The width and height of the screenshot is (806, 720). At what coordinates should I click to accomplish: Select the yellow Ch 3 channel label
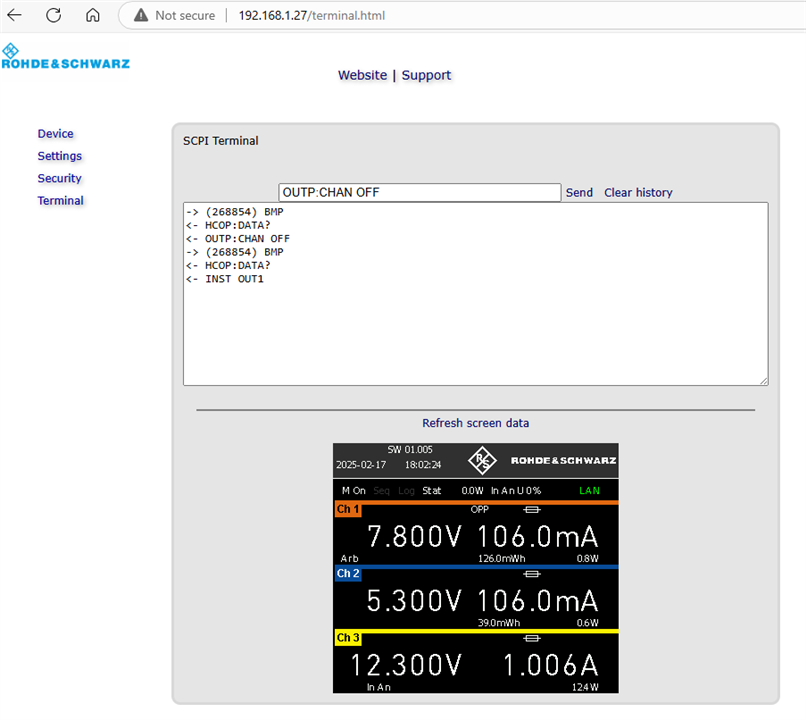pyautogui.click(x=348, y=639)
